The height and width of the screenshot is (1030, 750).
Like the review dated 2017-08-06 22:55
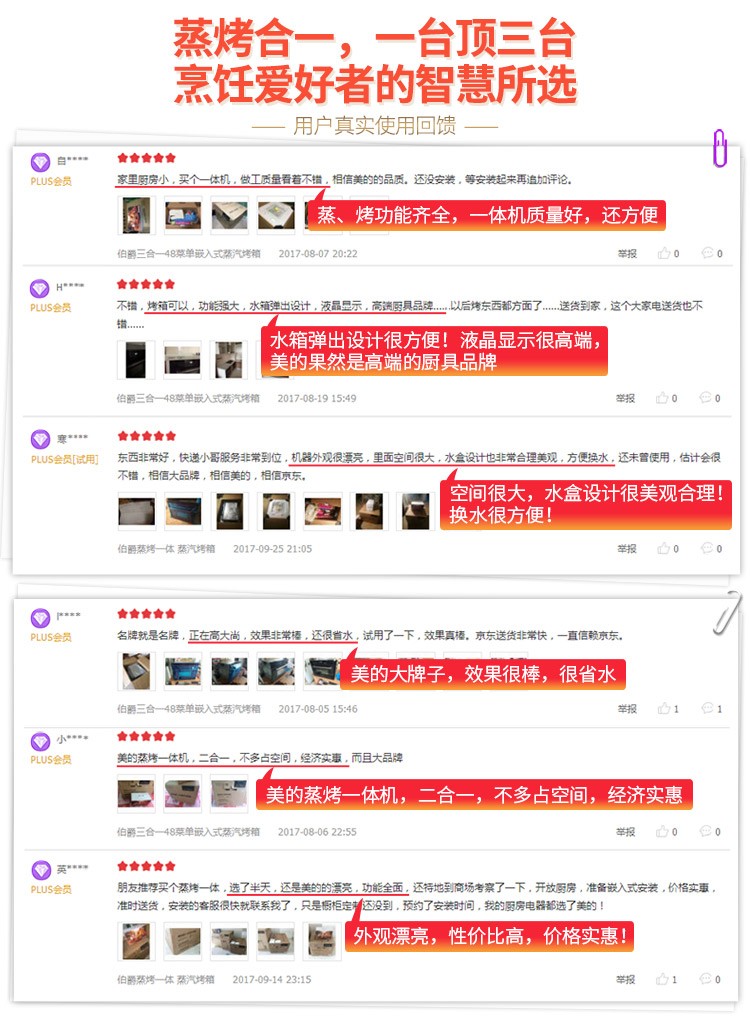click(662, 831)
